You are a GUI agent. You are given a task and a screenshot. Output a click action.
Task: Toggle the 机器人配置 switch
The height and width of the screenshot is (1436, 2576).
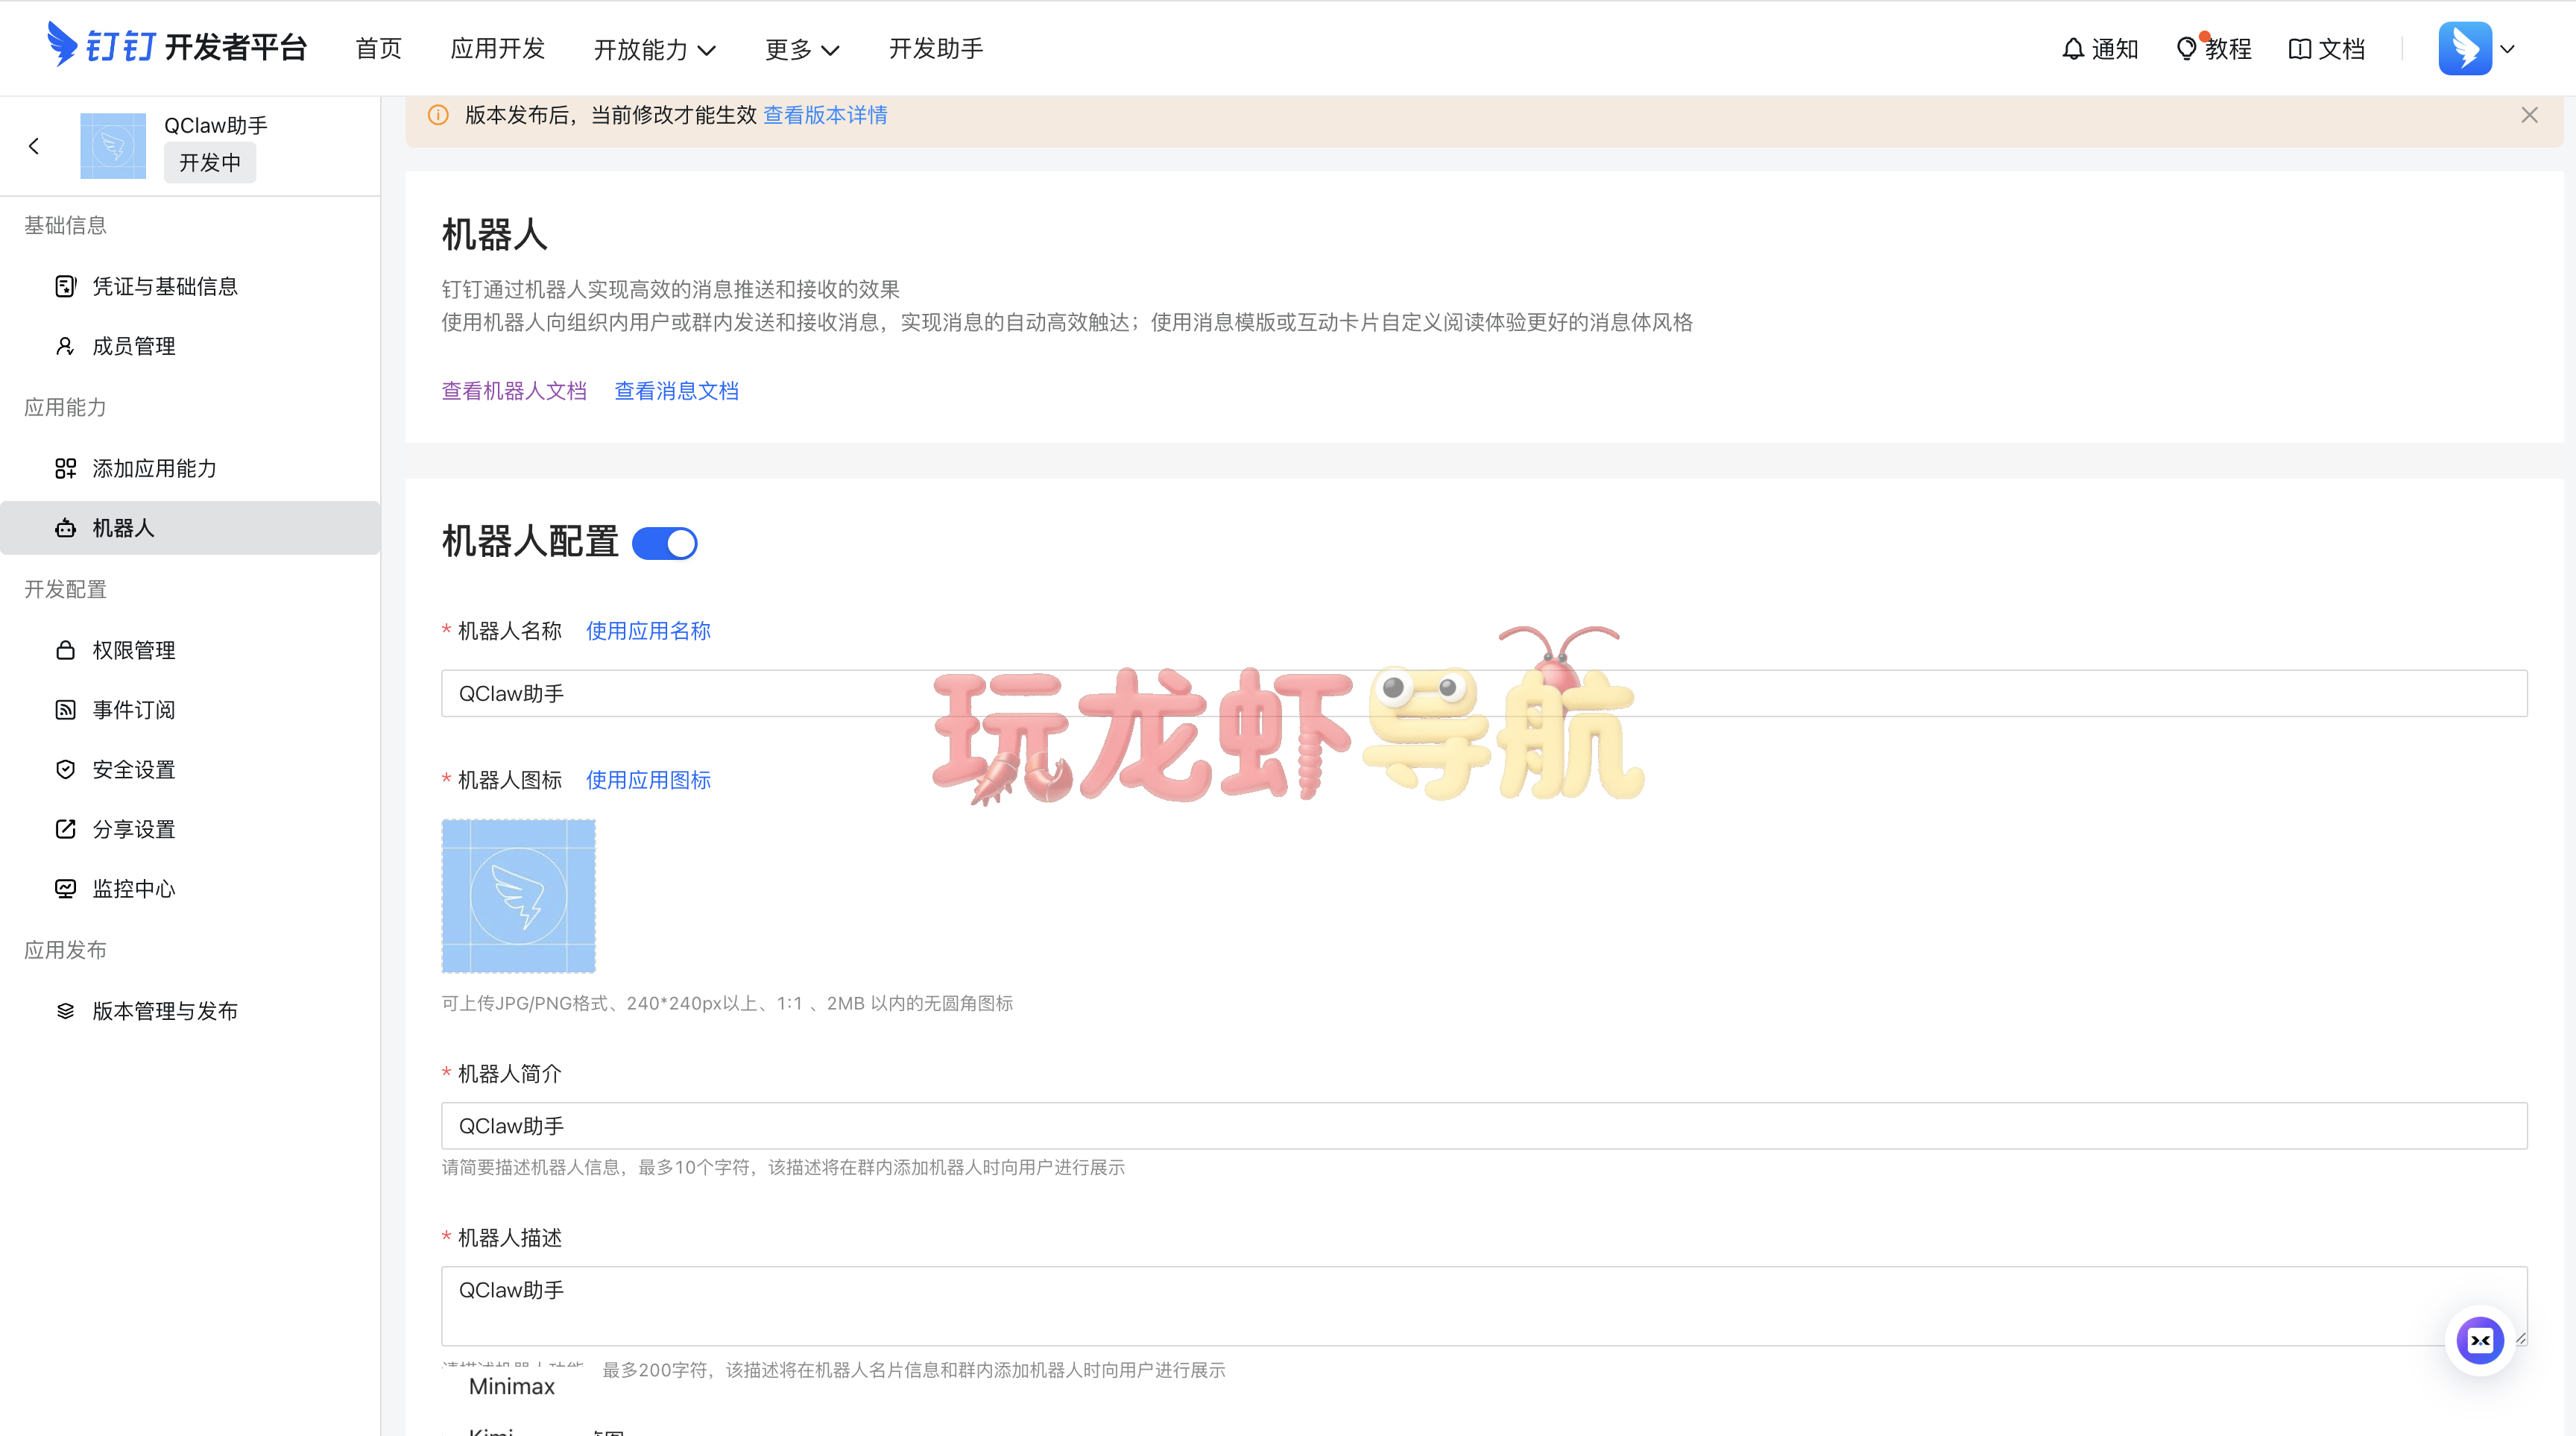665,543
